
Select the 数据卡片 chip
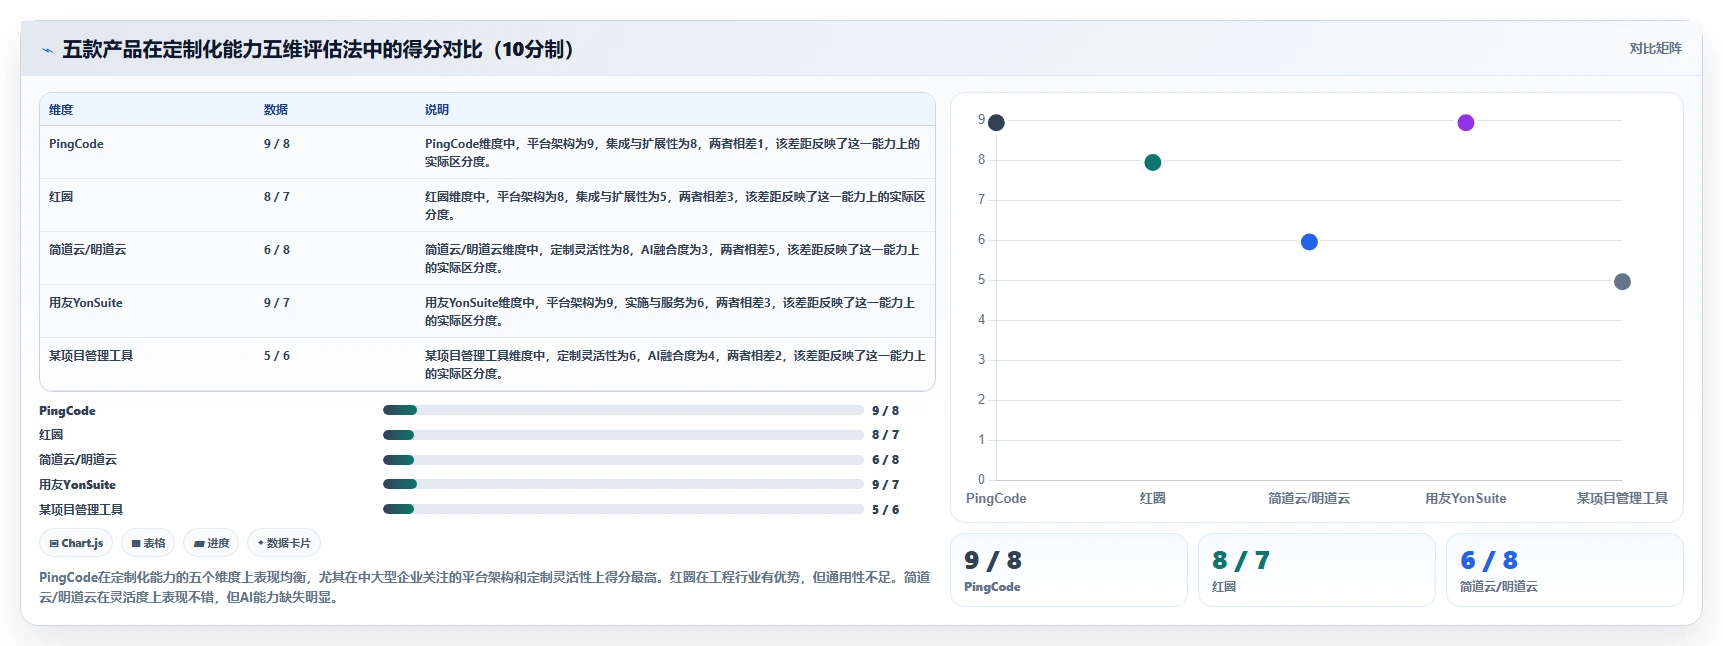coord(284,543)
